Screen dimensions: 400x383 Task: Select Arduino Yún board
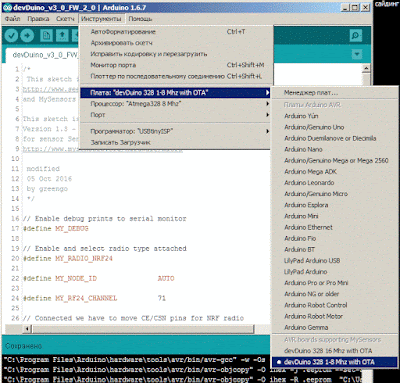tap(335, 116)
